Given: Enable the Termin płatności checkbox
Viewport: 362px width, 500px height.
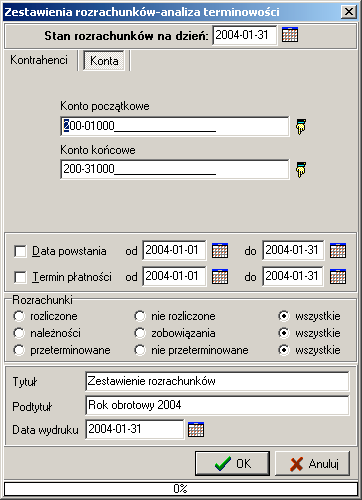Looking at the screenshot, I should (x=20, y=277).
